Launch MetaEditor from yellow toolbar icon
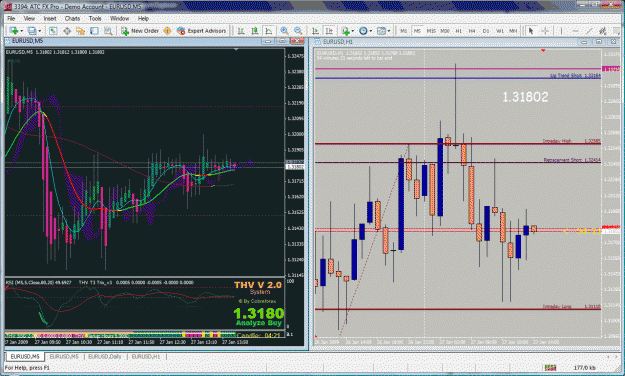The image size is (625, 376). coord(167,31)
